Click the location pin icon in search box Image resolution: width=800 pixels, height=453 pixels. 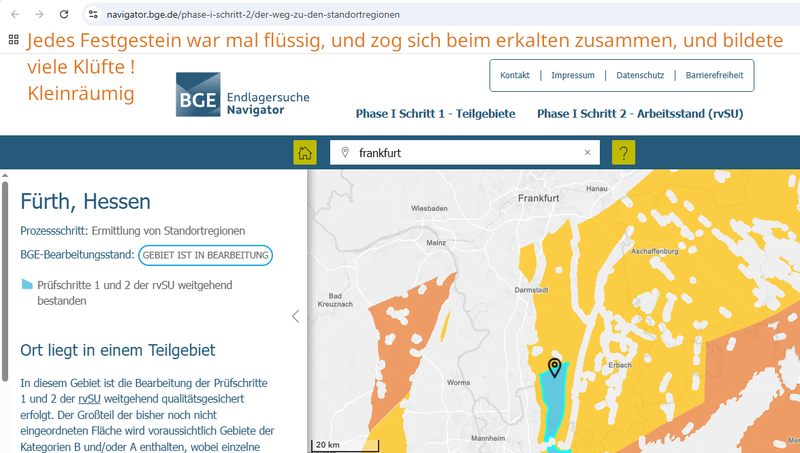(x=345, y=153)
